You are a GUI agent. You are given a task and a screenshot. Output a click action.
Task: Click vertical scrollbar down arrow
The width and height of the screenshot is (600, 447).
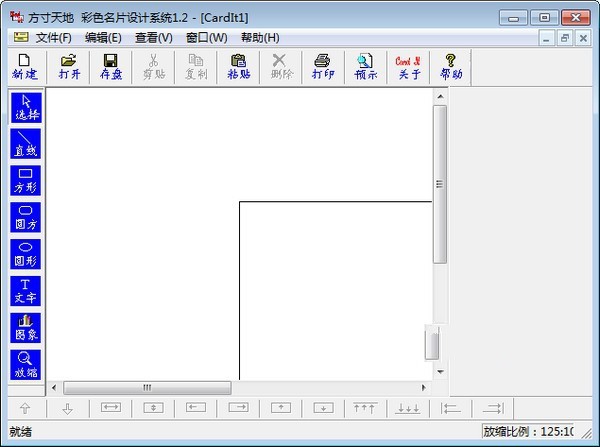[x=440, y=372]
